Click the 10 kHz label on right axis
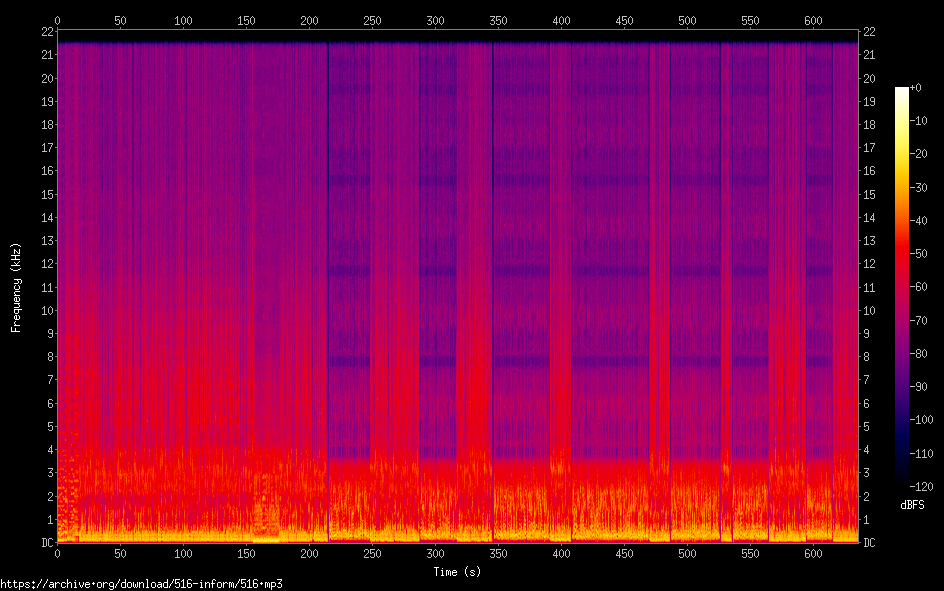This screenshot has width=944, height=591. (x=869, y=311)
